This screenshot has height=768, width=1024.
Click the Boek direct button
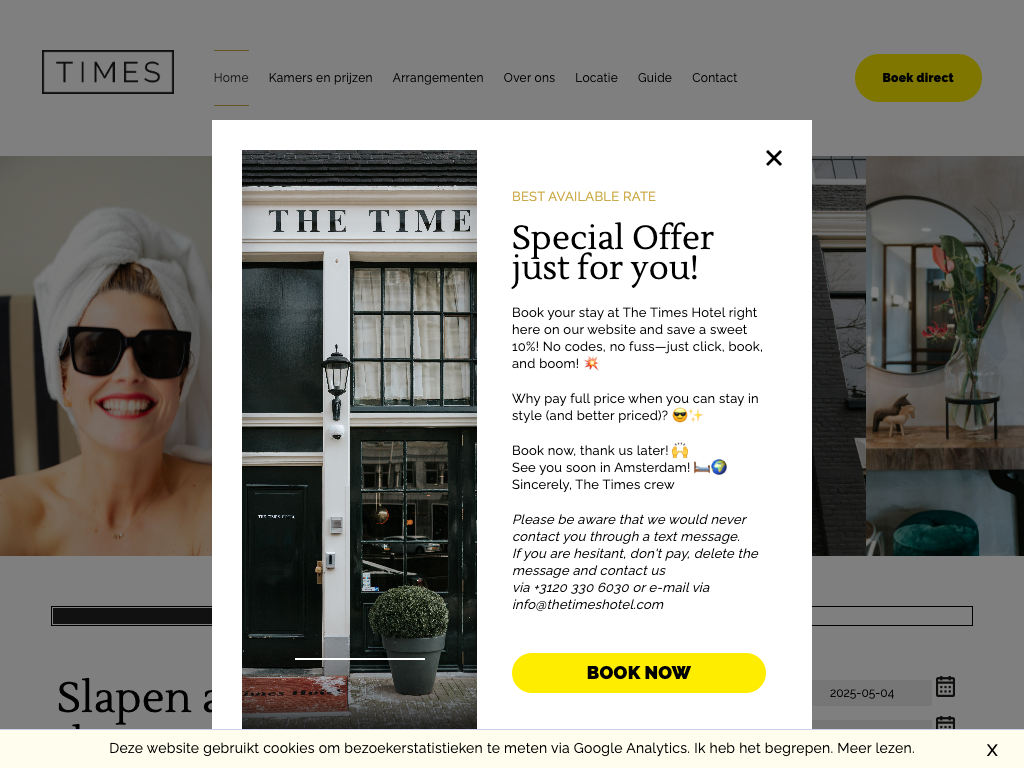918,78
